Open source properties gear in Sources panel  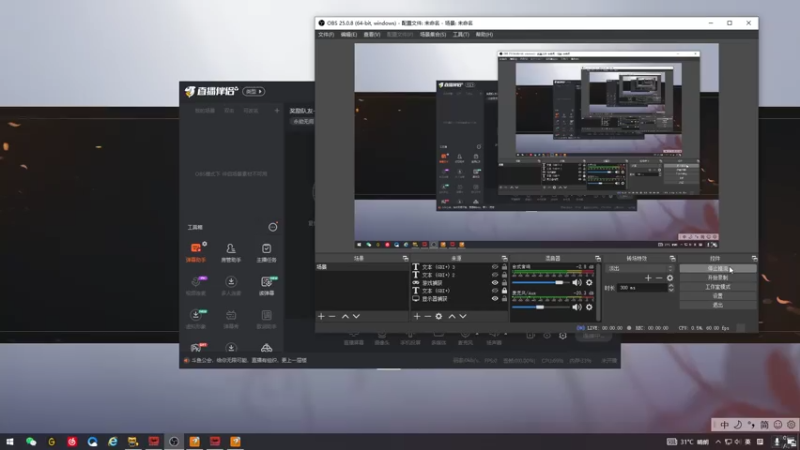coord(439,316)
